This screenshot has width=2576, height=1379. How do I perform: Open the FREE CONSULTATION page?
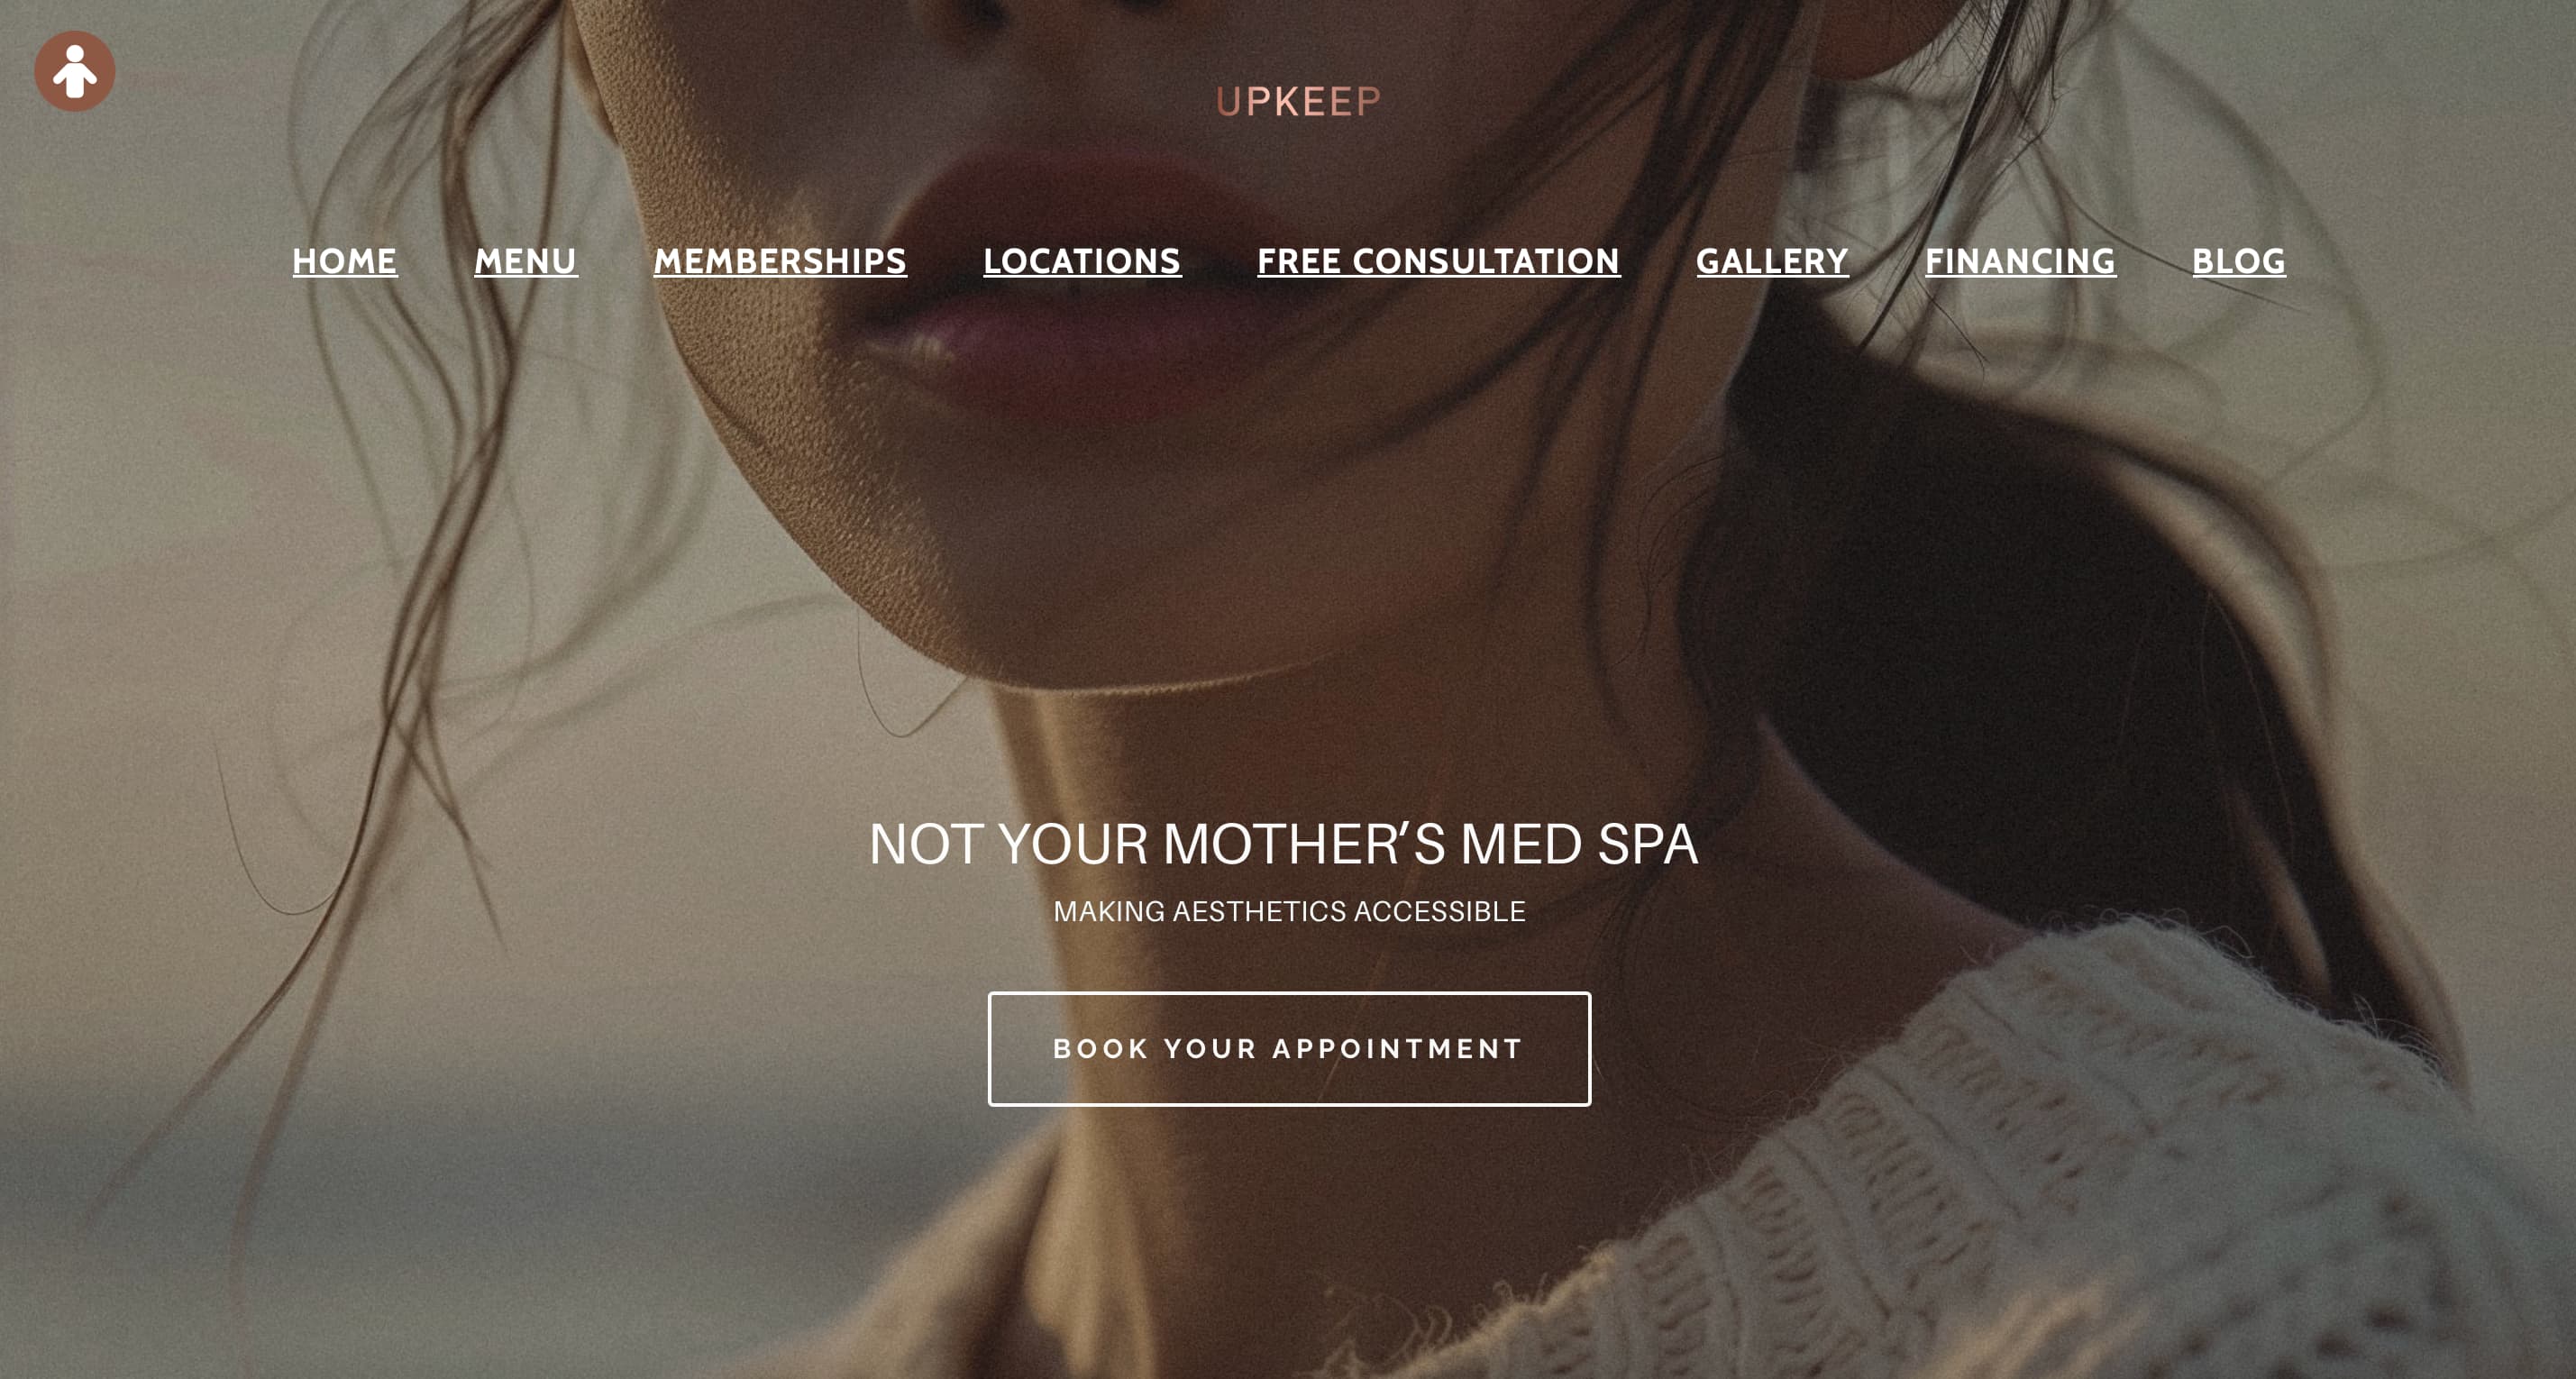click(x=1438, y=261)
